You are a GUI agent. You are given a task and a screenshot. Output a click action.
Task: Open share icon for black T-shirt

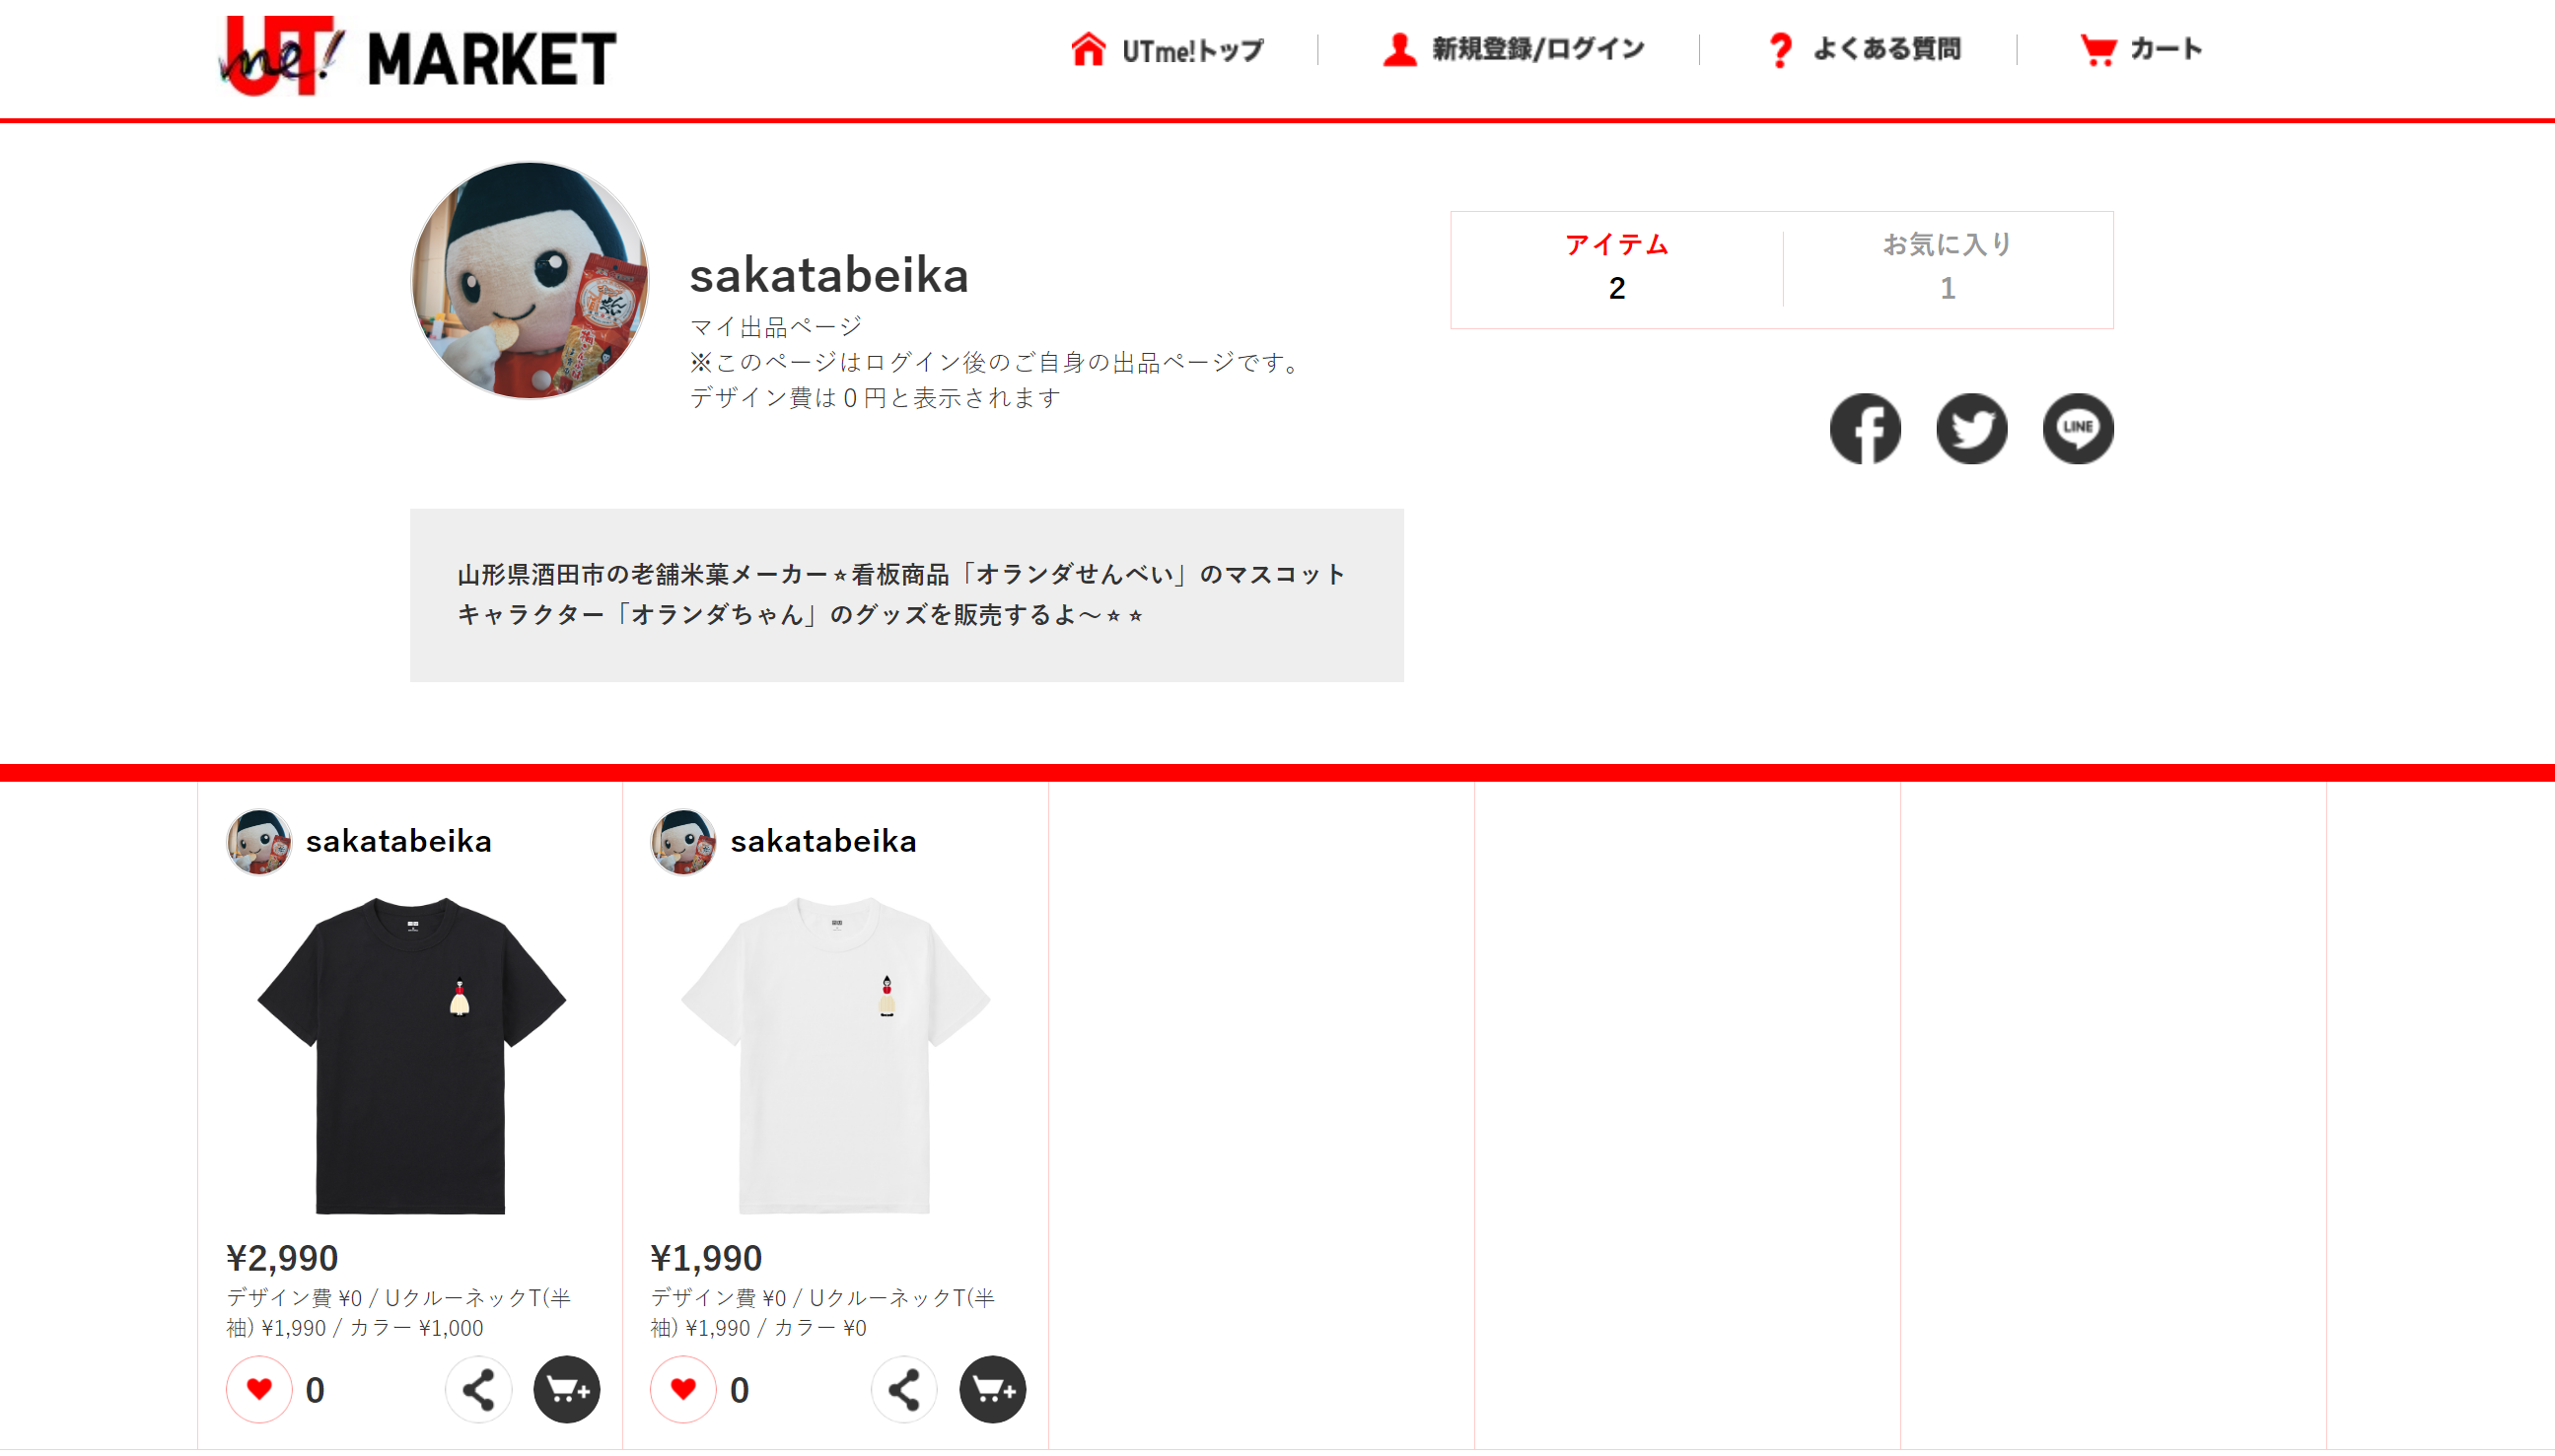coord(478,1389)
